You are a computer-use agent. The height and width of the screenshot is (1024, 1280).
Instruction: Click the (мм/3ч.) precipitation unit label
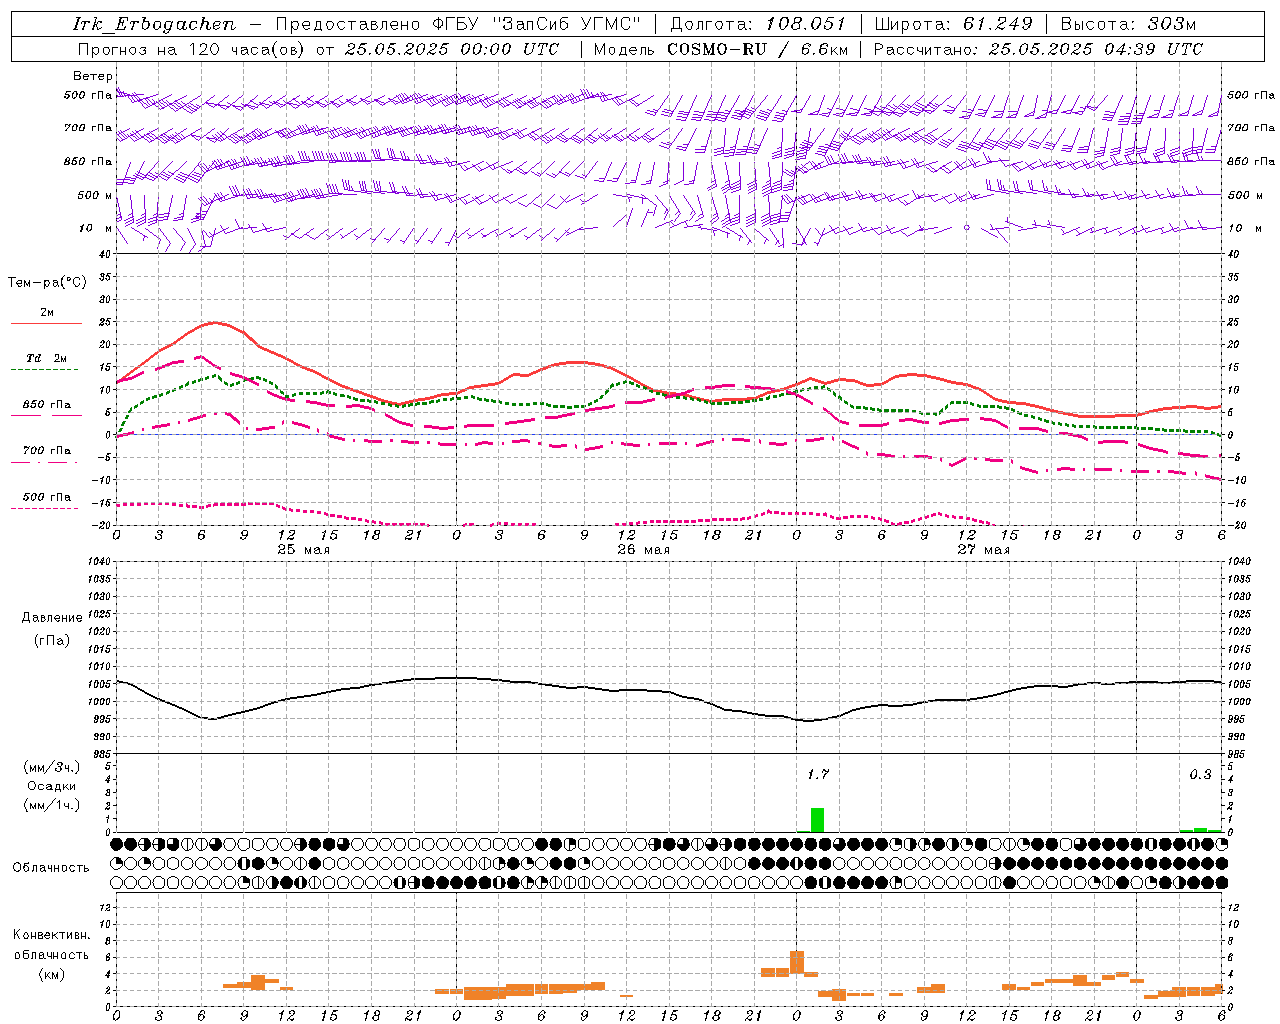tap(51, 767)
